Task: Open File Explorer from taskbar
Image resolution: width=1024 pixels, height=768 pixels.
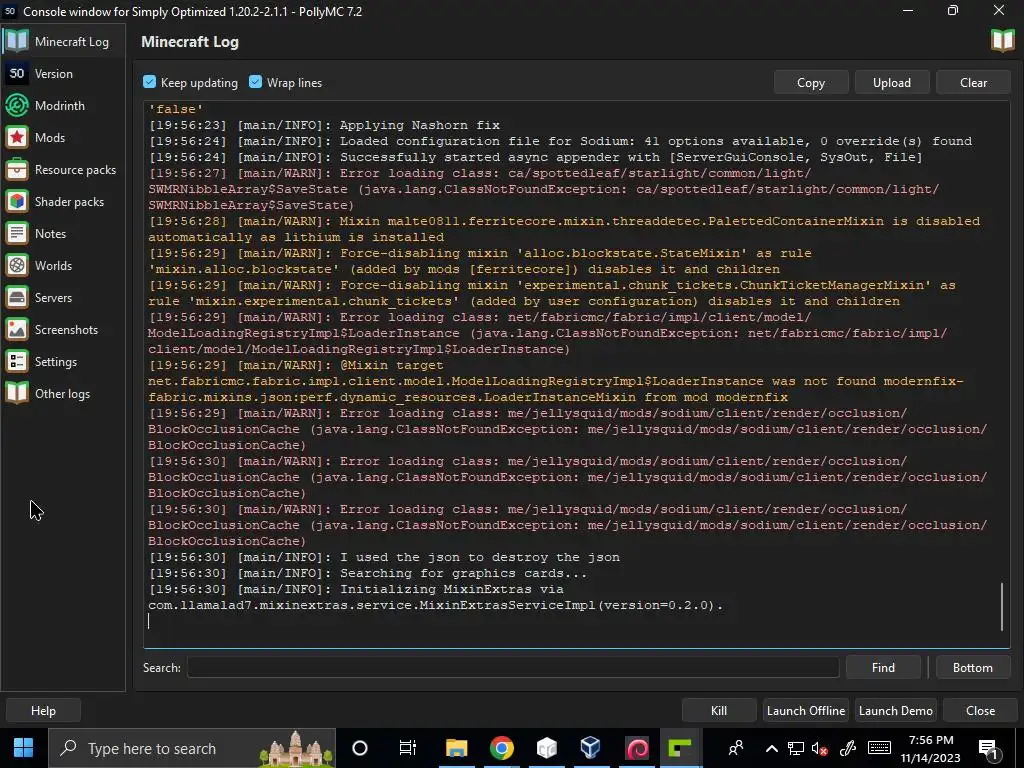Action: point(456,748)
